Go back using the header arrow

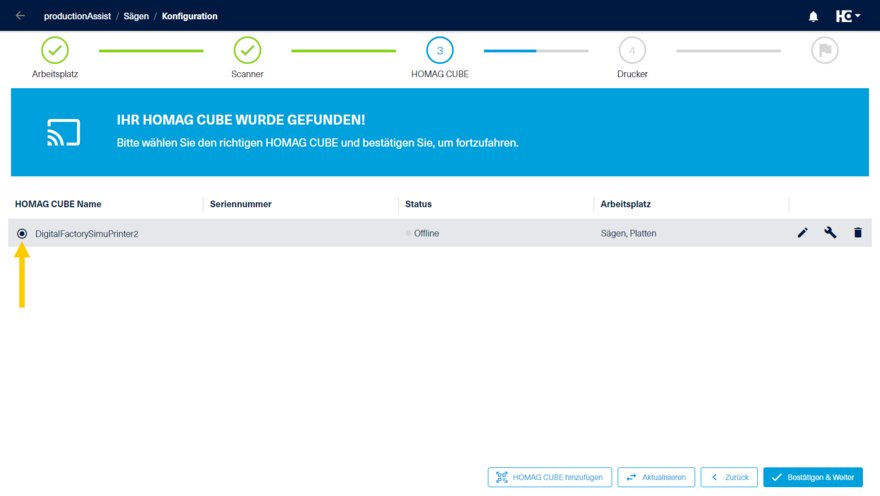(20, 16)
